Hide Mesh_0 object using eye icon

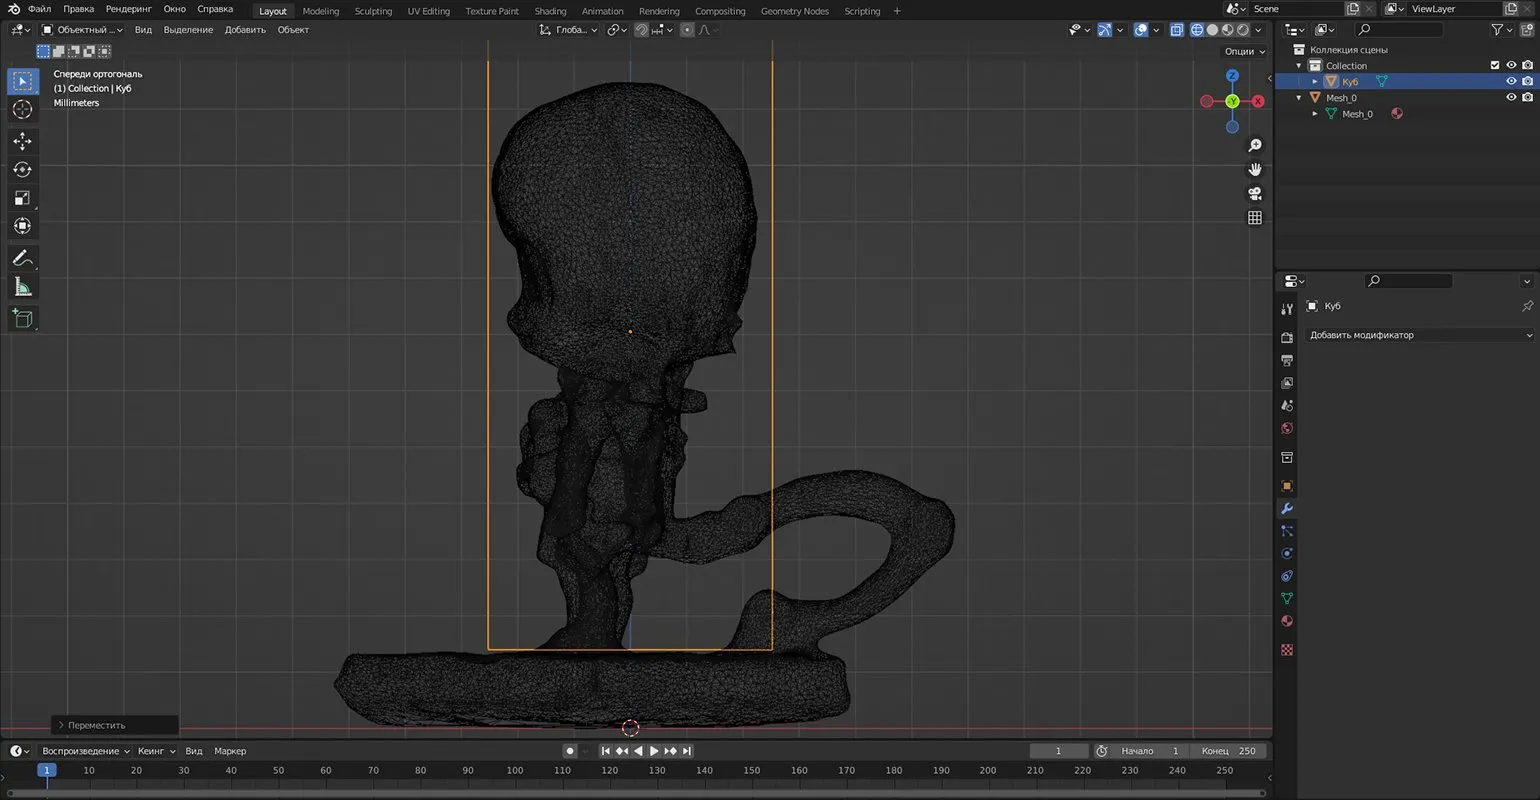(x=1511, y=98)
